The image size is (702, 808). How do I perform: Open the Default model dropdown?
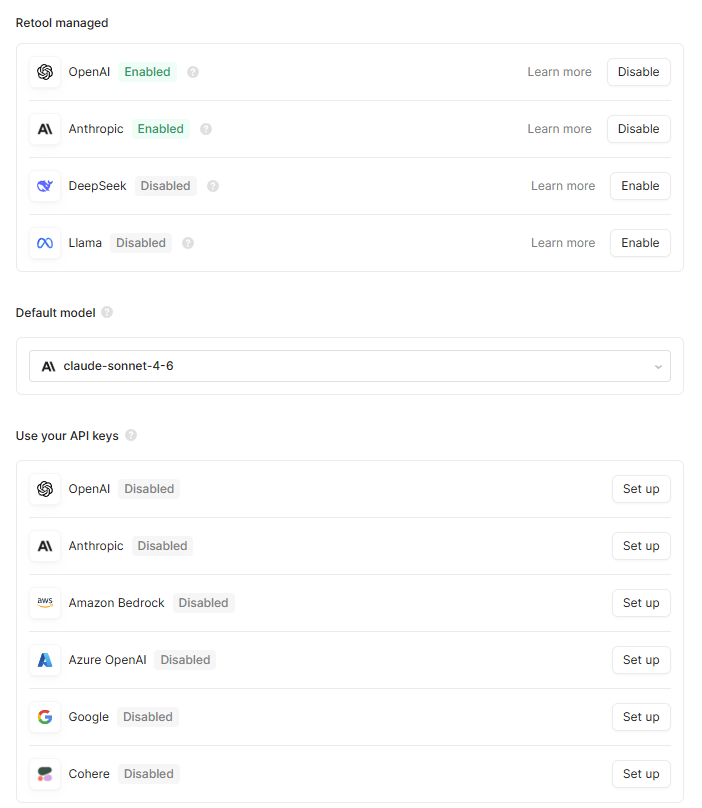[x=349, y=366]
